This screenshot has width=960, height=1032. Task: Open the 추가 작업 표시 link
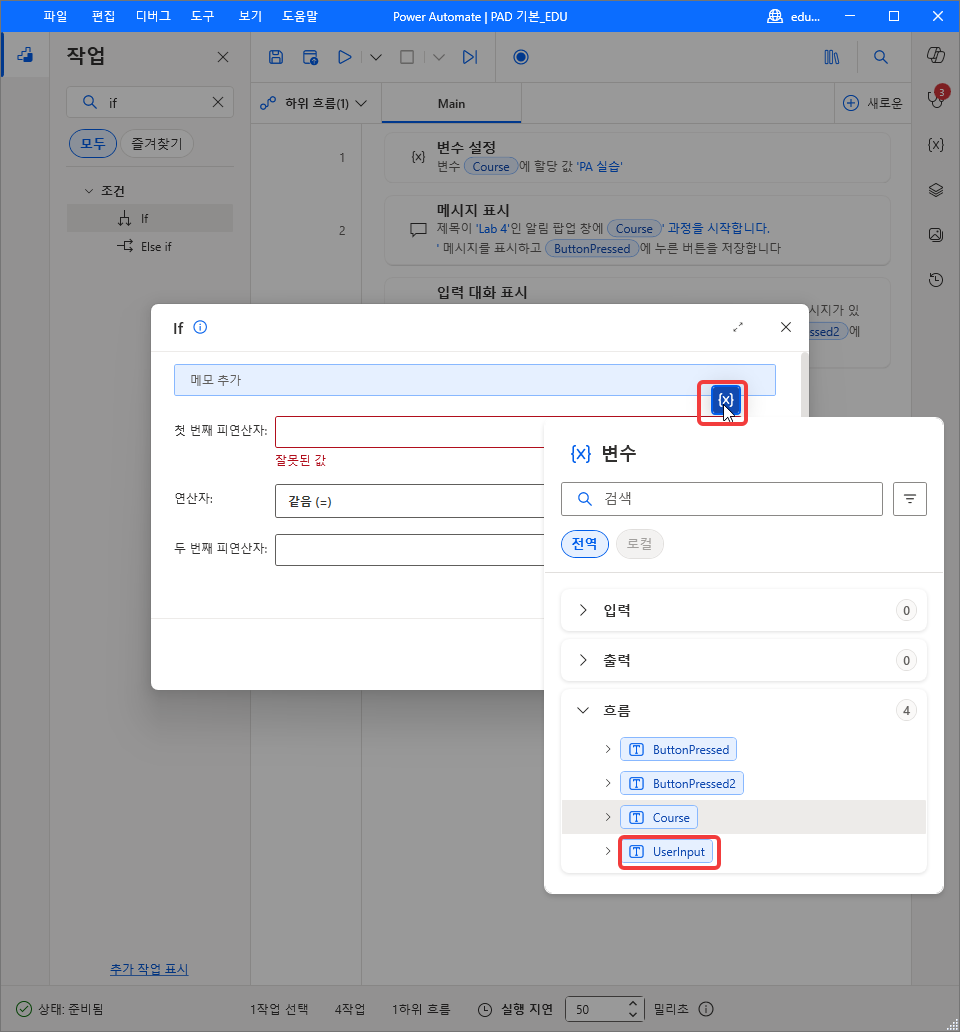pyautogui.click(x=149, y=969)
